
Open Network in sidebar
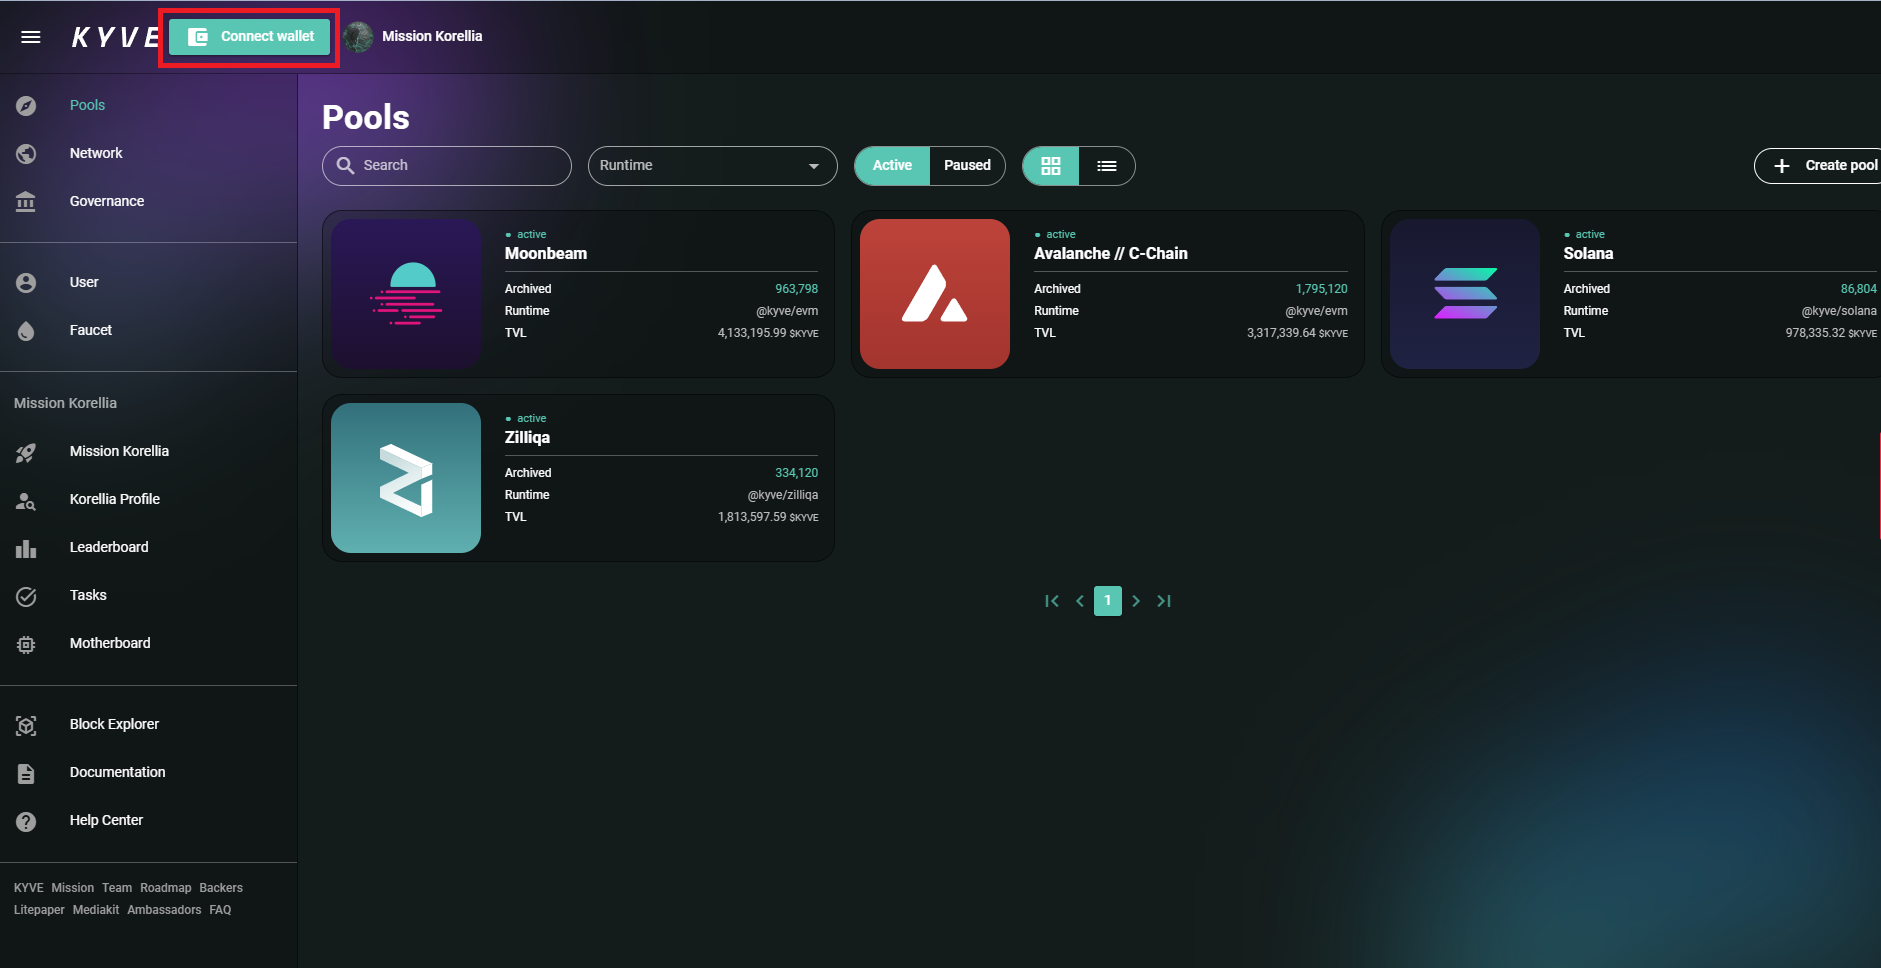pos(96,153)
